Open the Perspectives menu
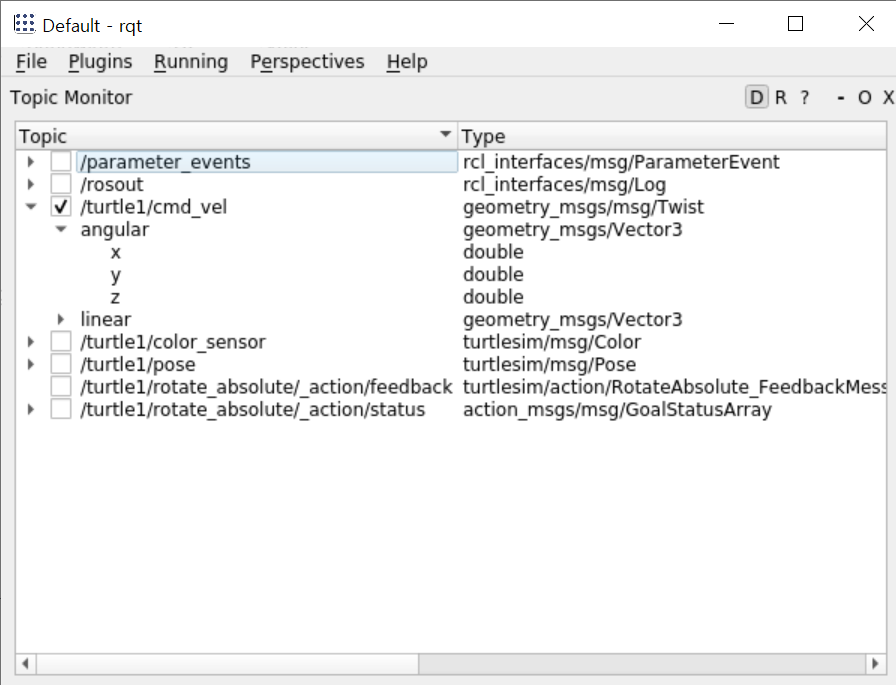Screen dimensions: 896x685 (307, 62)
